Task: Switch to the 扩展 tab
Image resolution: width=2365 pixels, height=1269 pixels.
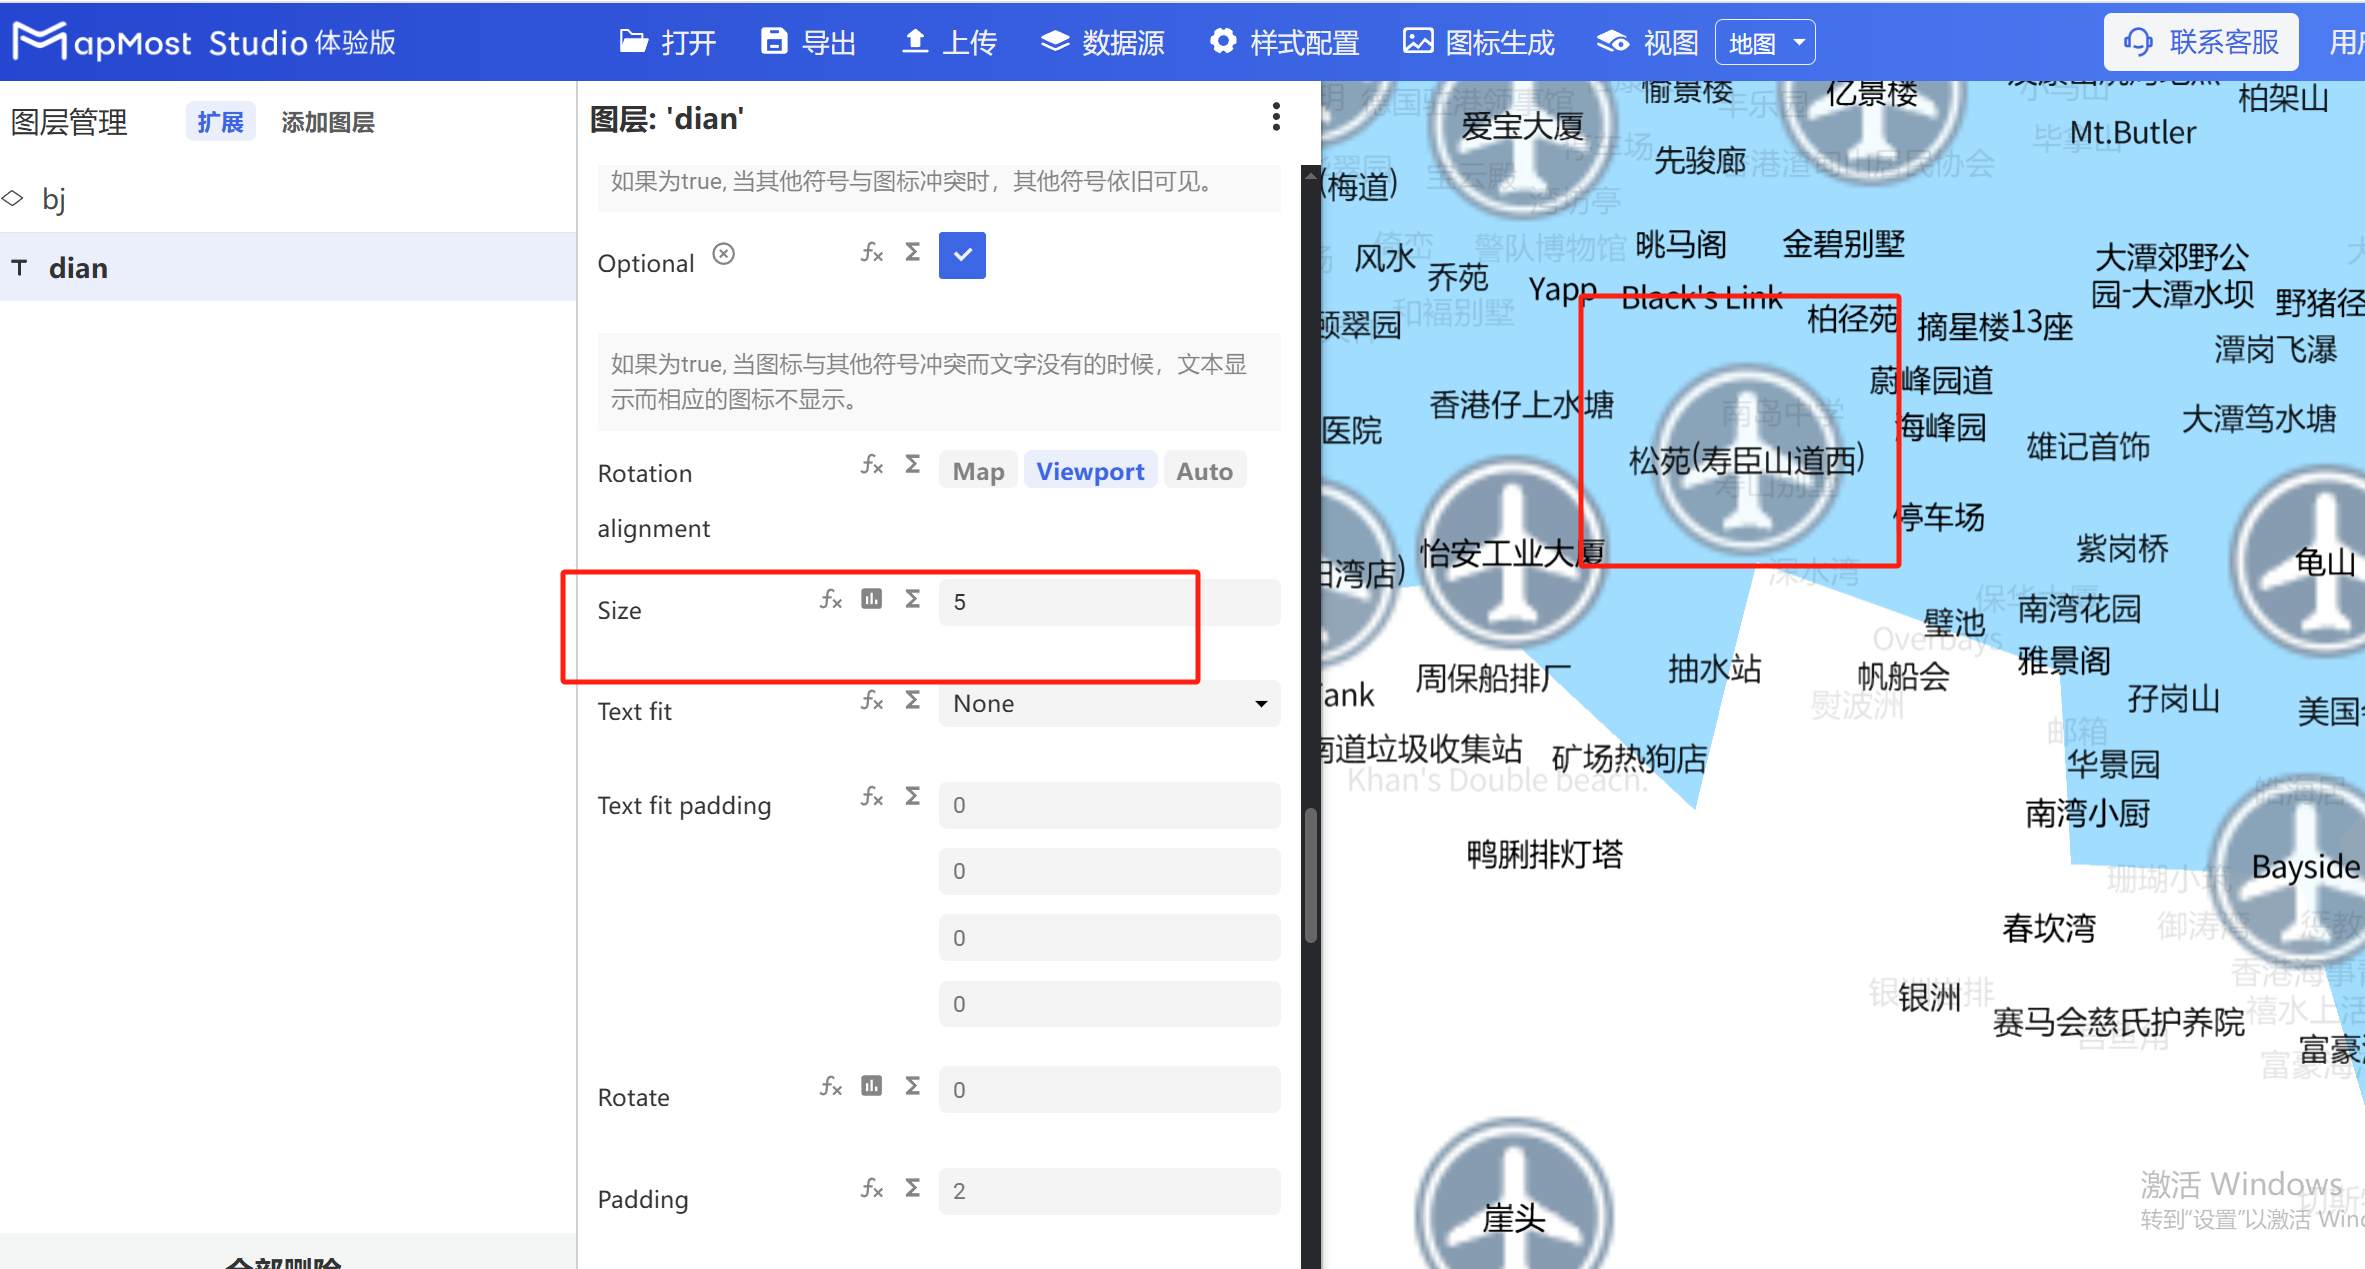Action: coord(220,121)
